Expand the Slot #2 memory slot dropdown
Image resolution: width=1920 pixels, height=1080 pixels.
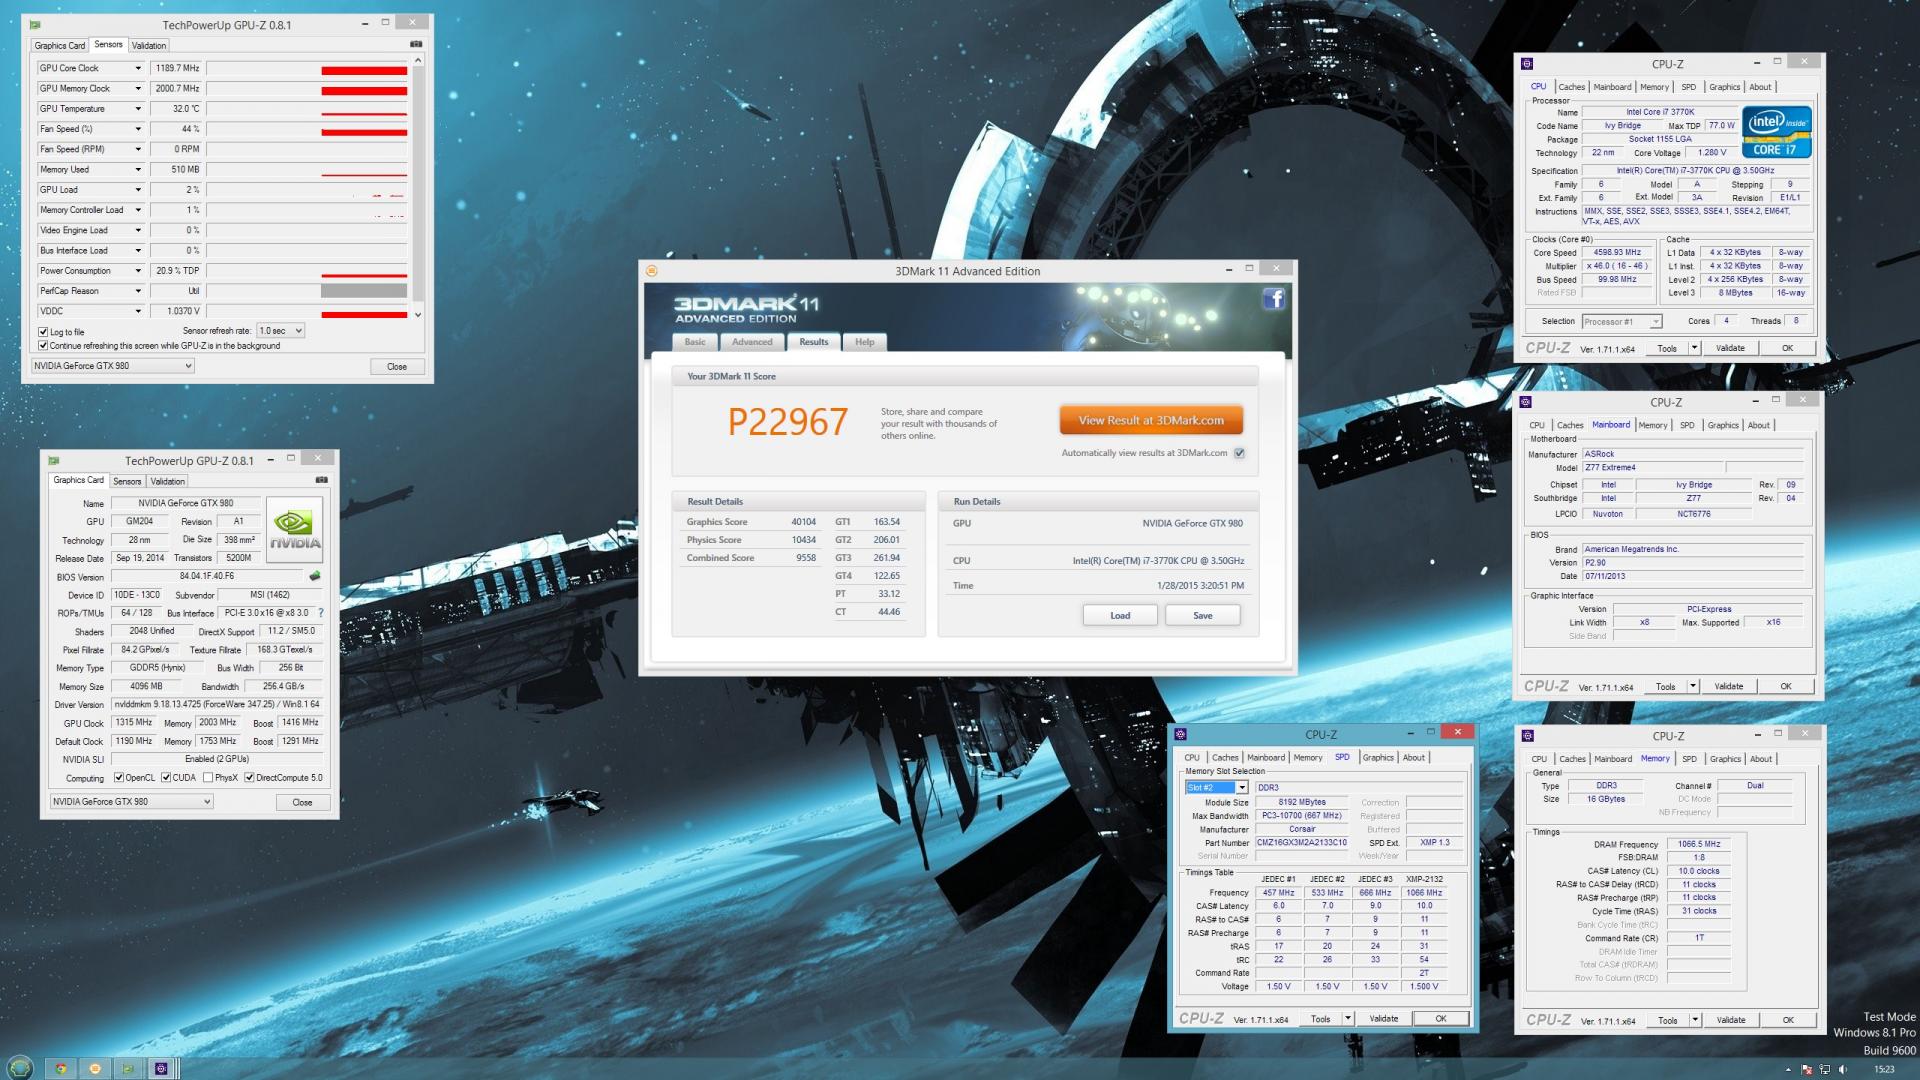pos(1242,788)
